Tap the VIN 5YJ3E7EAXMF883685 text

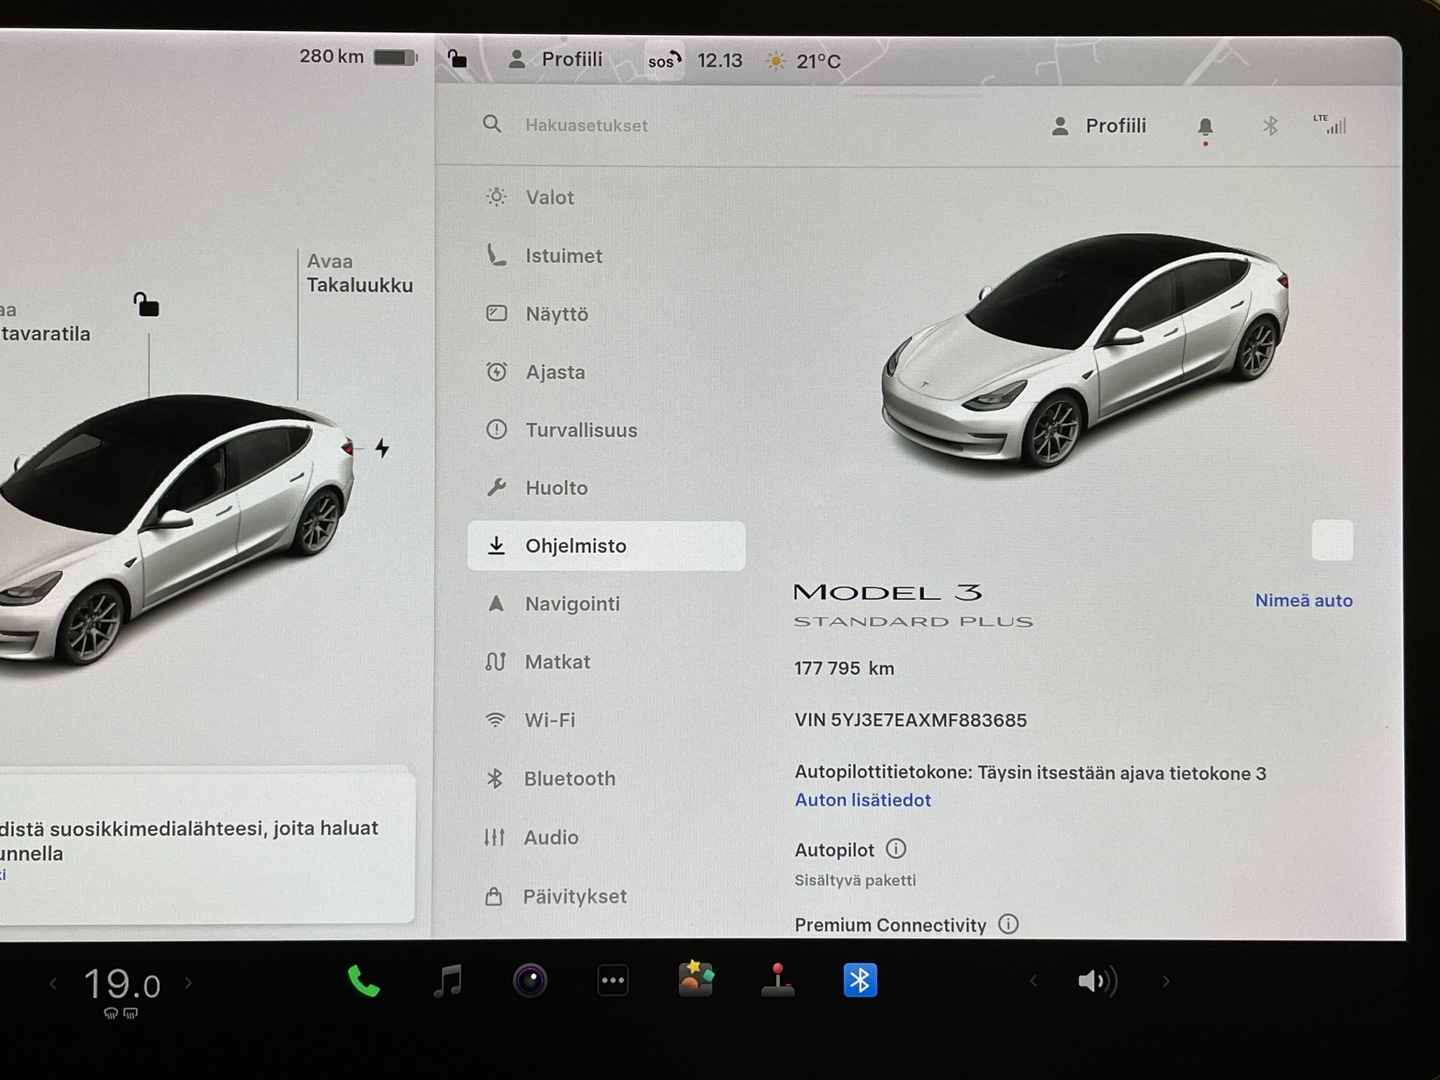pyautogui.click(x=910, y=720)
